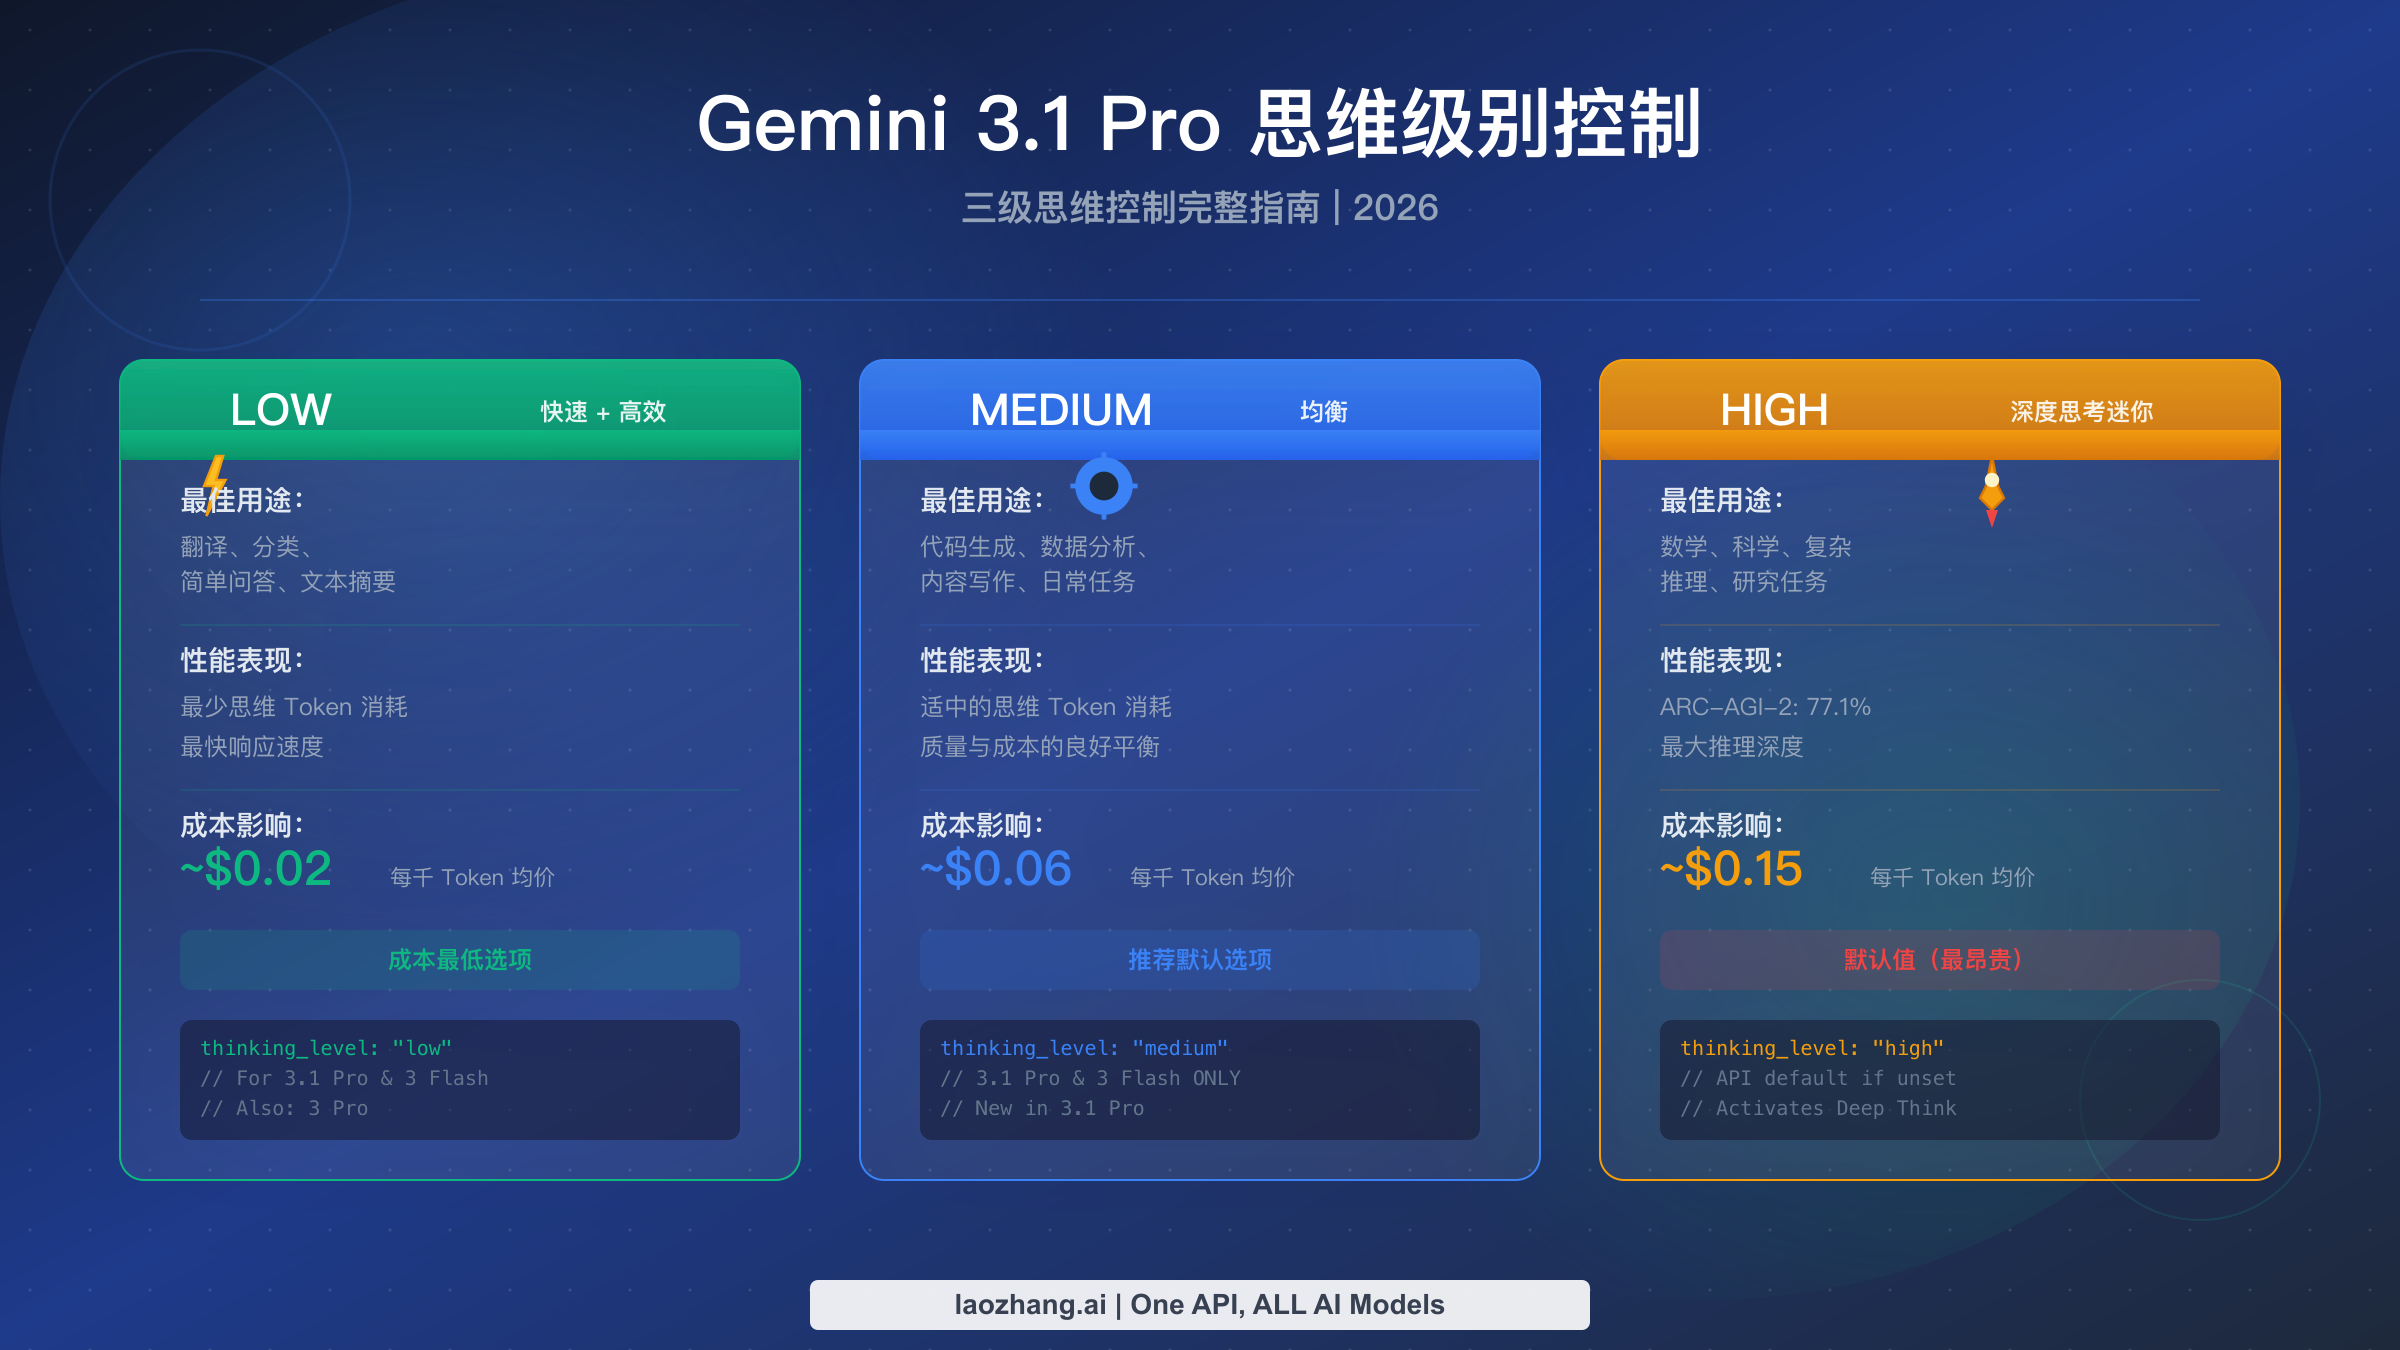Select the orange HIGH card header
The height and width of the screenshot is (1350, 2400).
[1940, 410]
